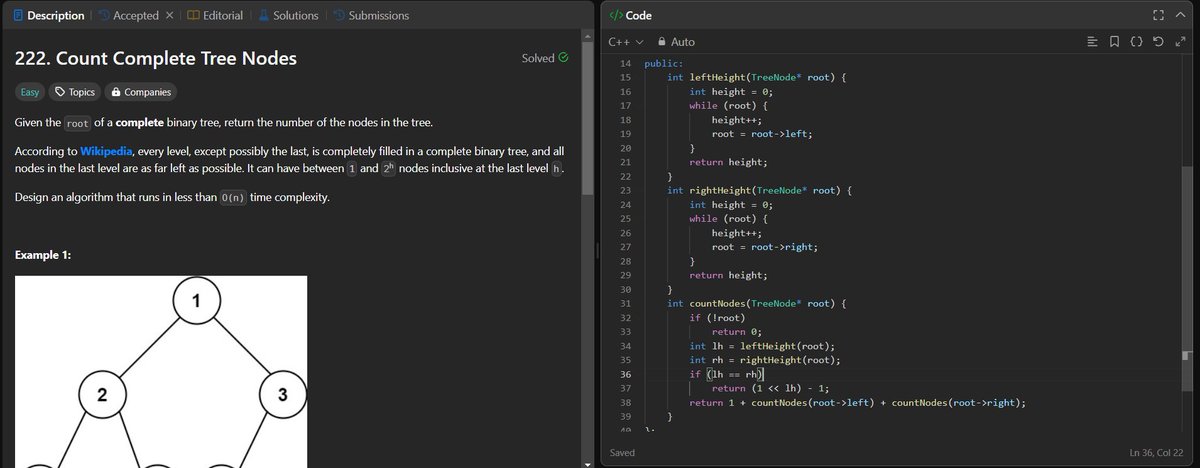This screenshot has height=468, width=1200.
Task: Click the description panel vertical scrollbar thumb
Action: [587, 120]
